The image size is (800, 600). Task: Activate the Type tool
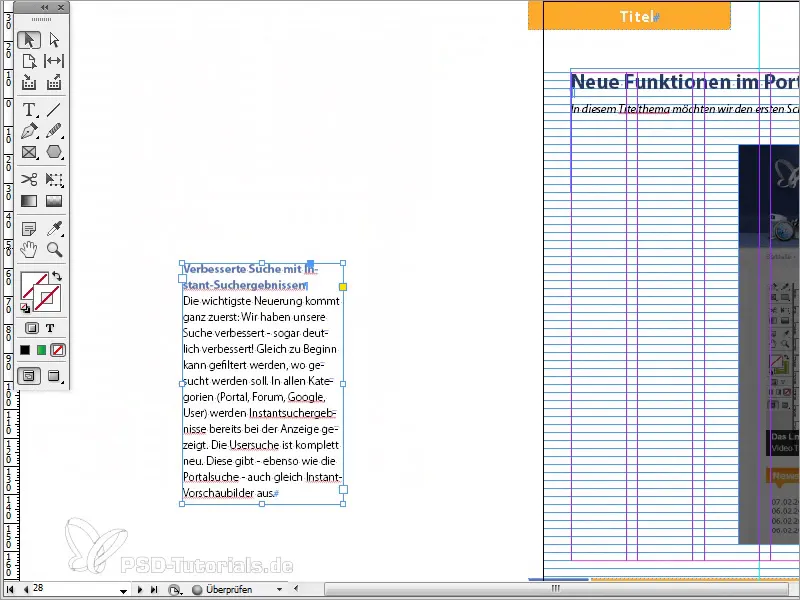click(x=30, y=110)
